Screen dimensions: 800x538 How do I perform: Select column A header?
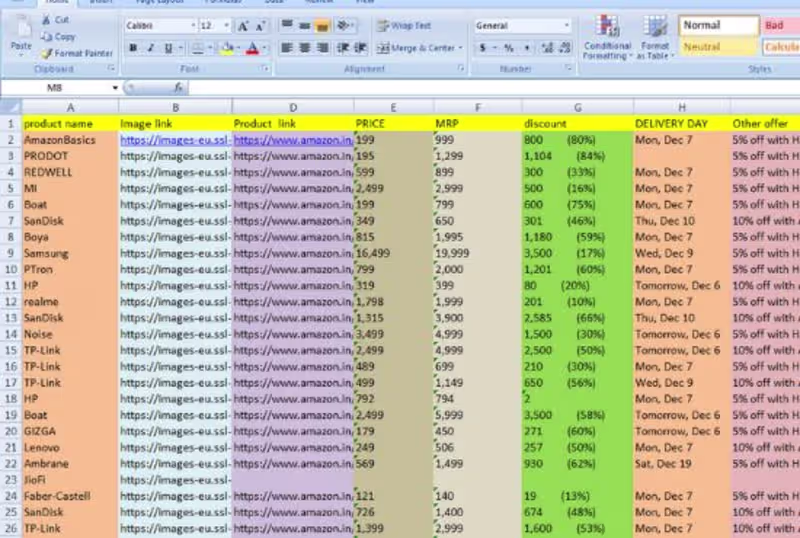[70, 107]
